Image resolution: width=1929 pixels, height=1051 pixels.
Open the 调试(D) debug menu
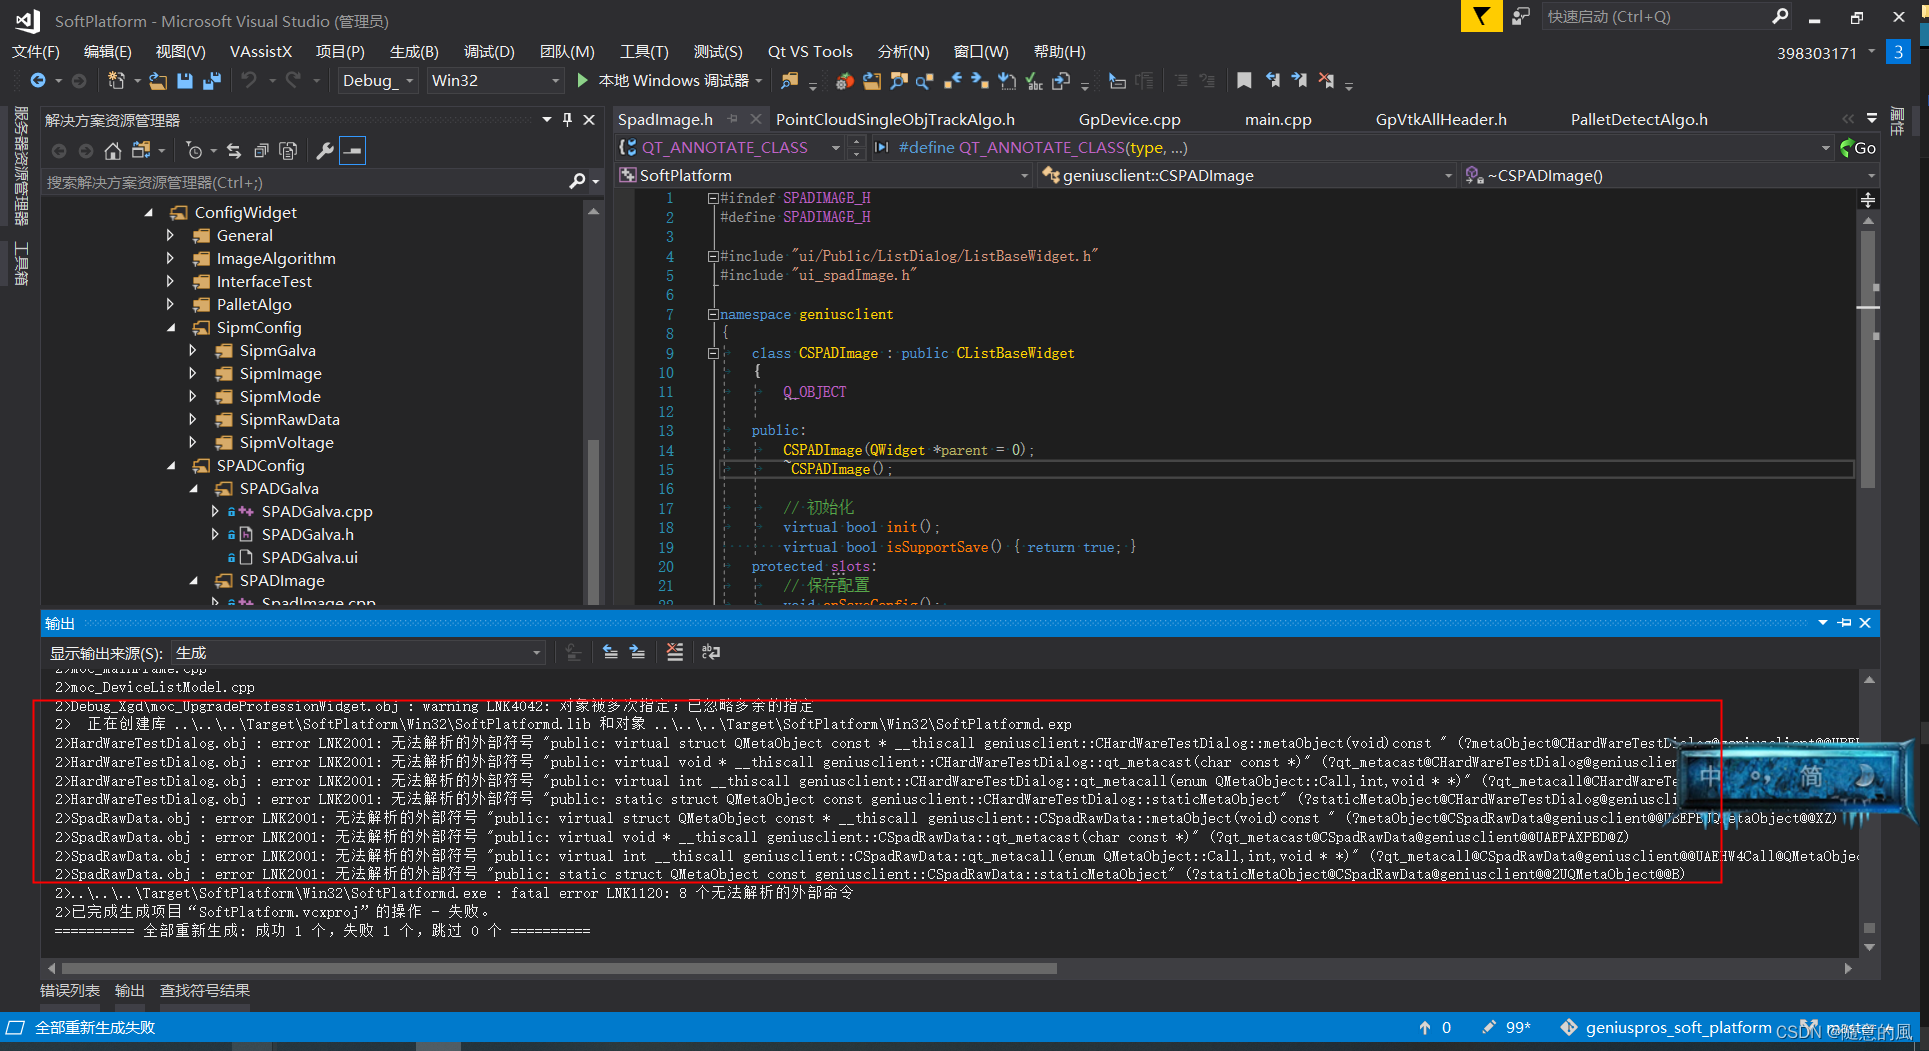(489, 52)
